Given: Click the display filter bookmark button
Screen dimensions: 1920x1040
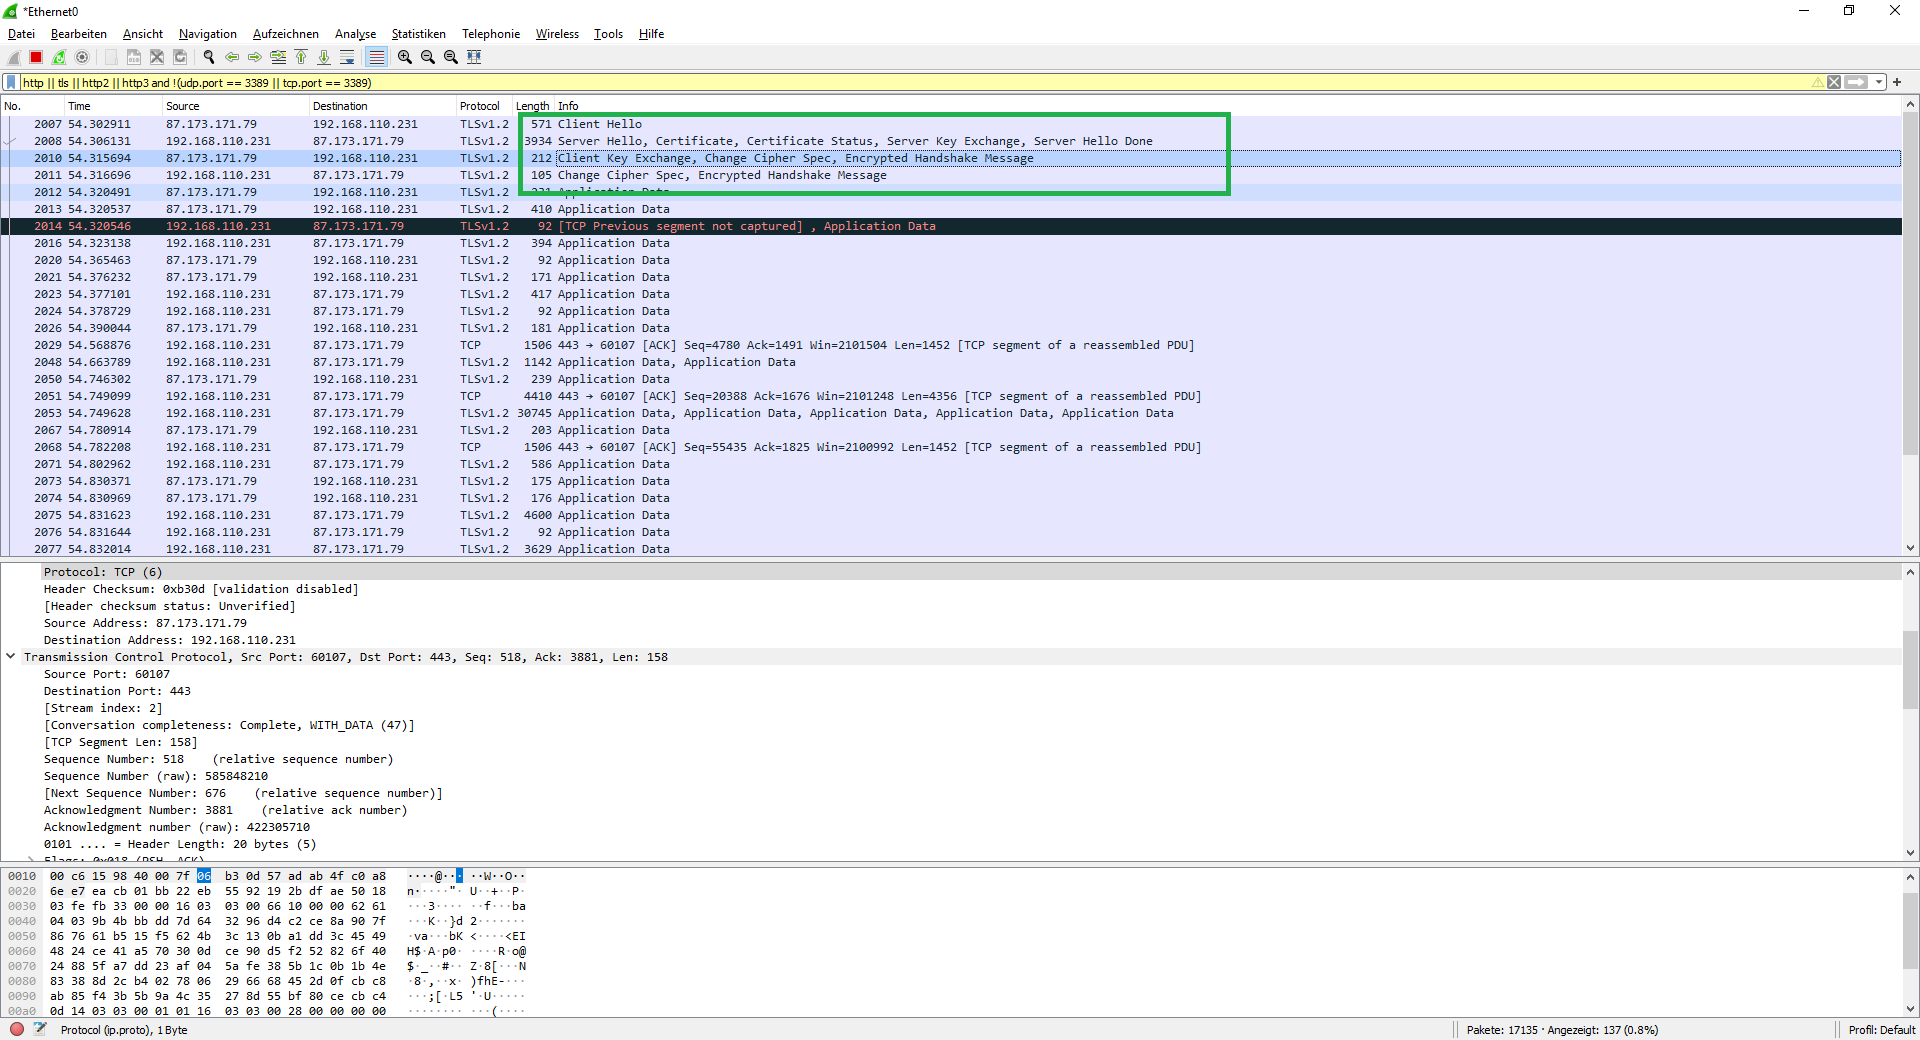Looking at the screenshot, I should click(11, 83).
